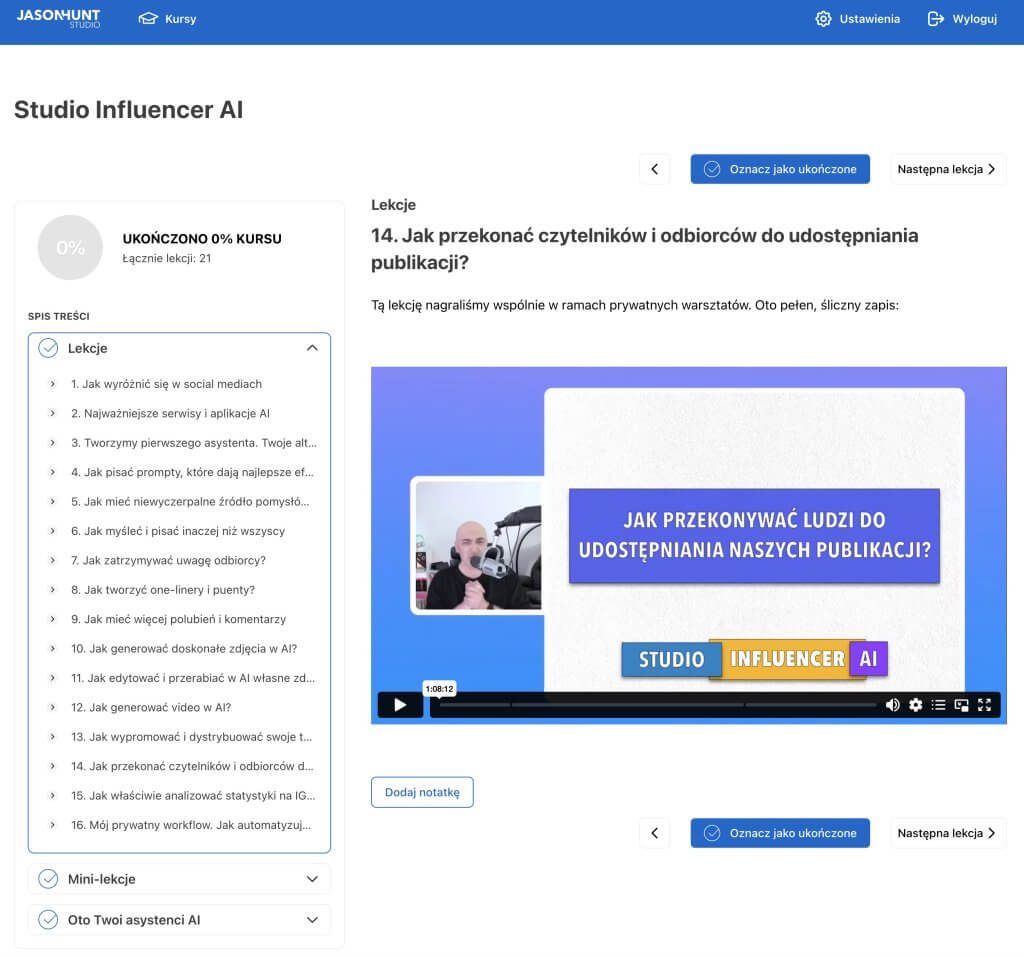Viewport: 1024px width, 958px height.
Task: Open lesson 7 Jak zatrzymywać uwagę odbiorcy
Action: pos(168,560)
